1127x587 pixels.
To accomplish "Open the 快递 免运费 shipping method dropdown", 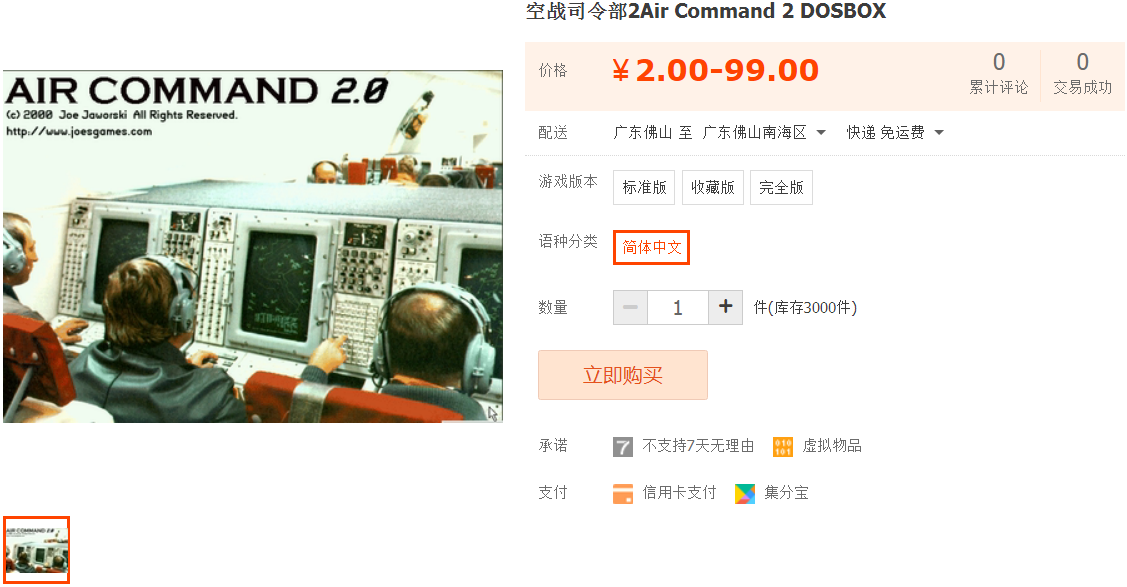I will (894, 133).
